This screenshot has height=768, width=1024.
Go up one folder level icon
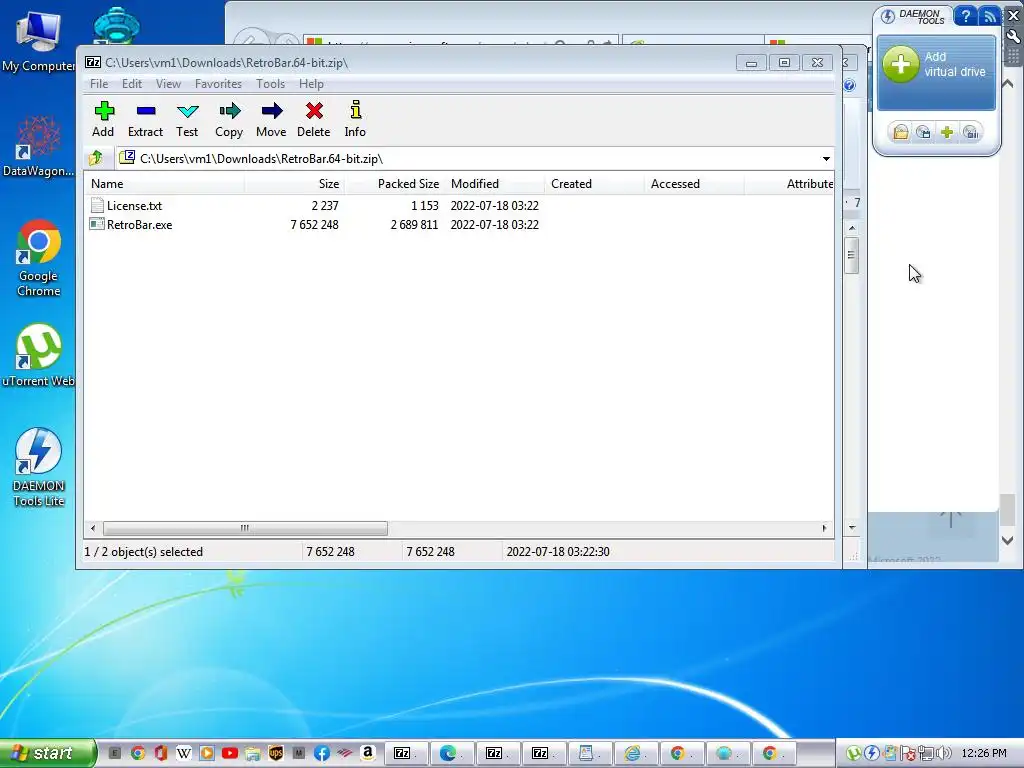tap(96, 158)
